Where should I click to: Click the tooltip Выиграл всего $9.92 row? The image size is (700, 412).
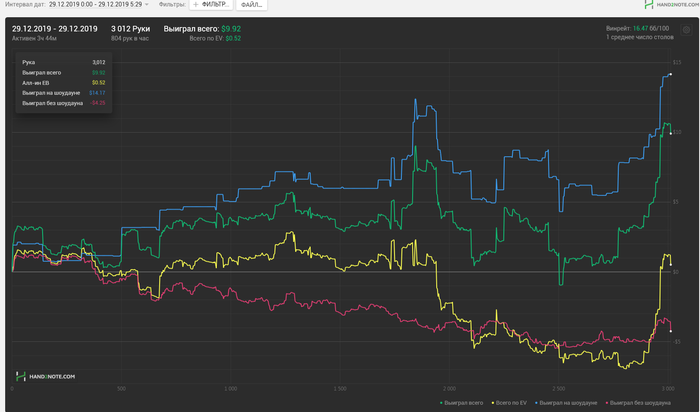click(x=64, y=73)
